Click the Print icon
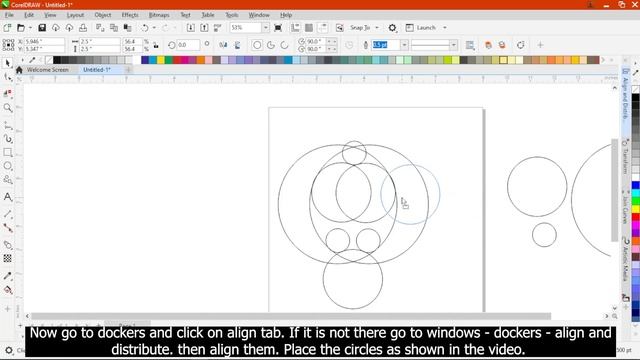640x360 pixels. (x=83, y=28)
